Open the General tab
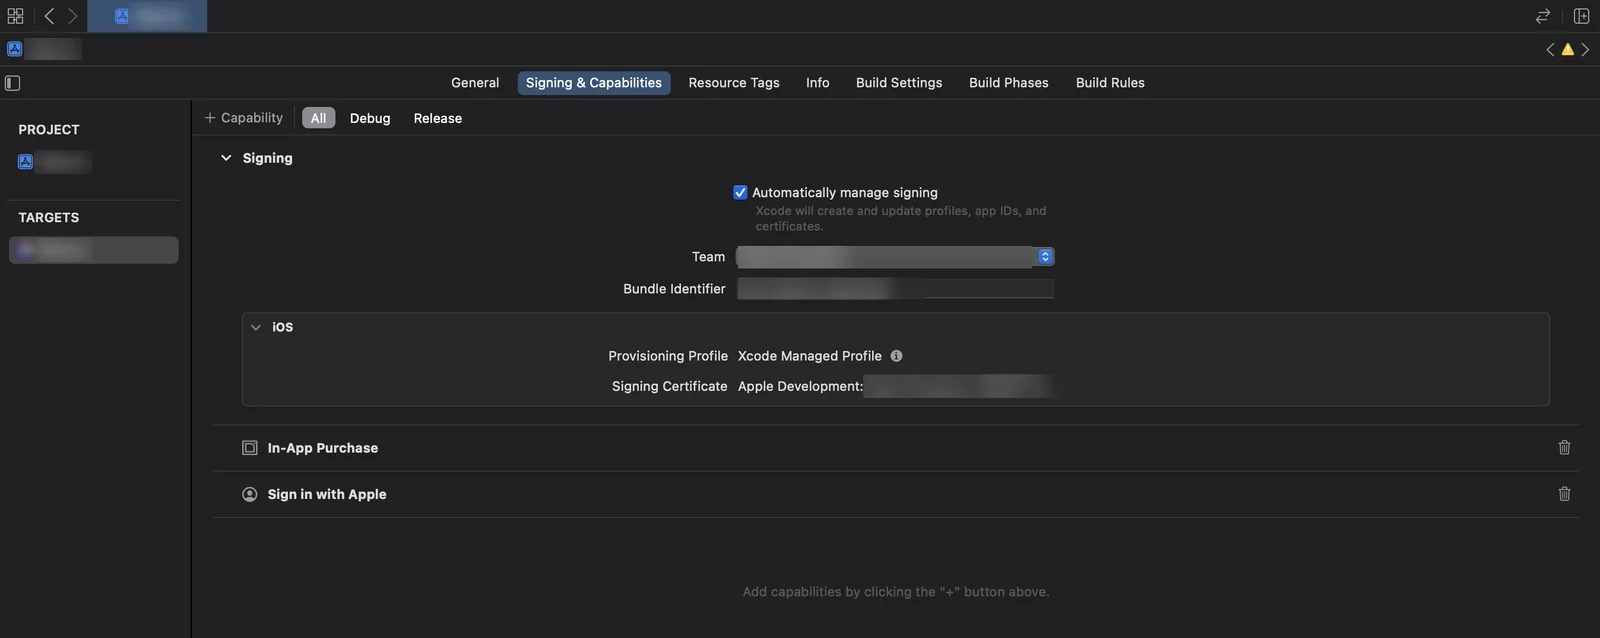1600x638 pixels. pos(475,83)
